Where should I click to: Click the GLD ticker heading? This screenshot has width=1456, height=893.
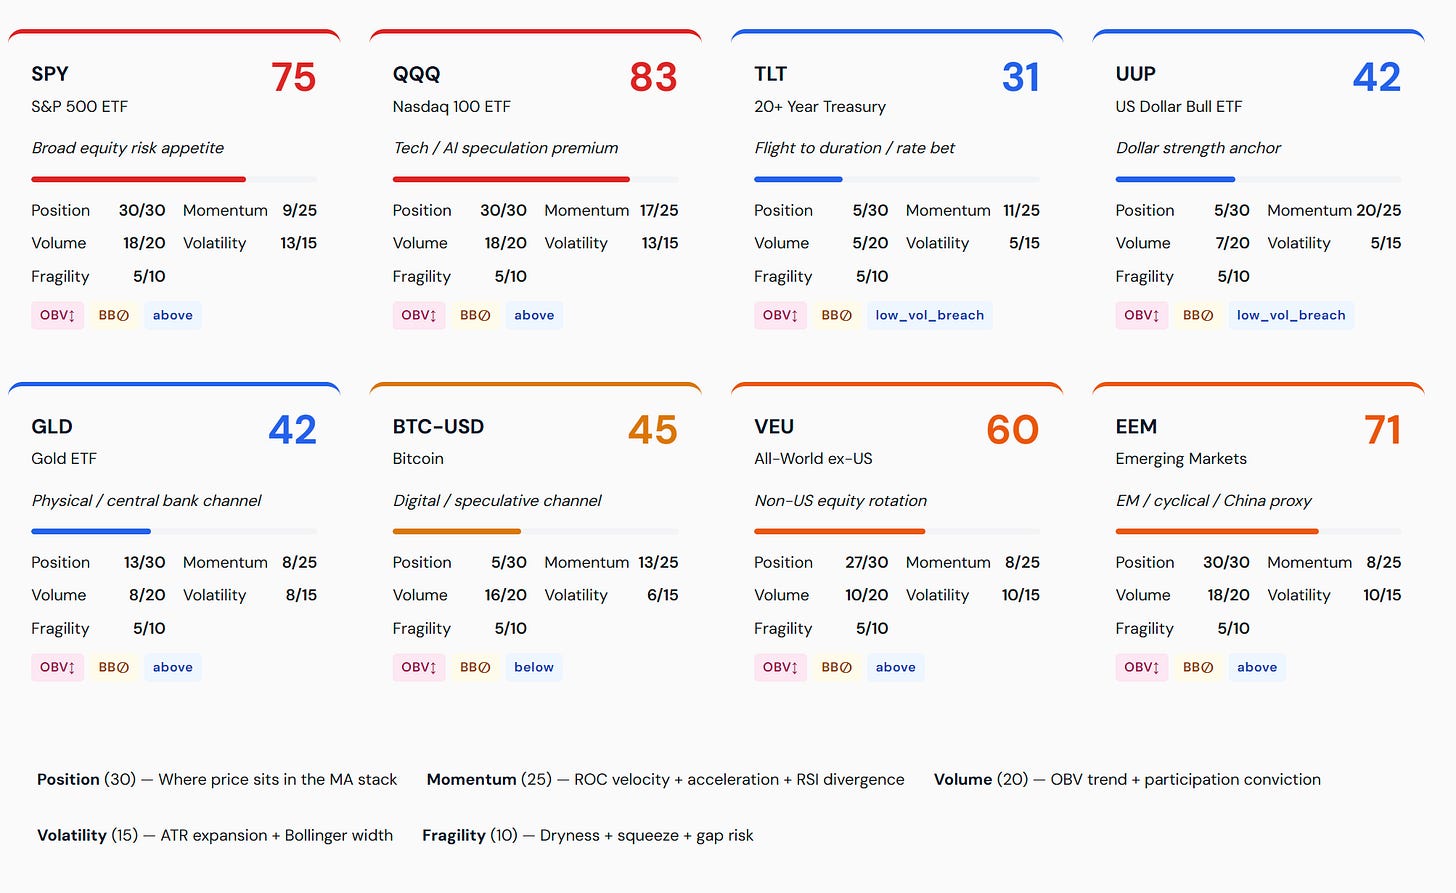52,426
